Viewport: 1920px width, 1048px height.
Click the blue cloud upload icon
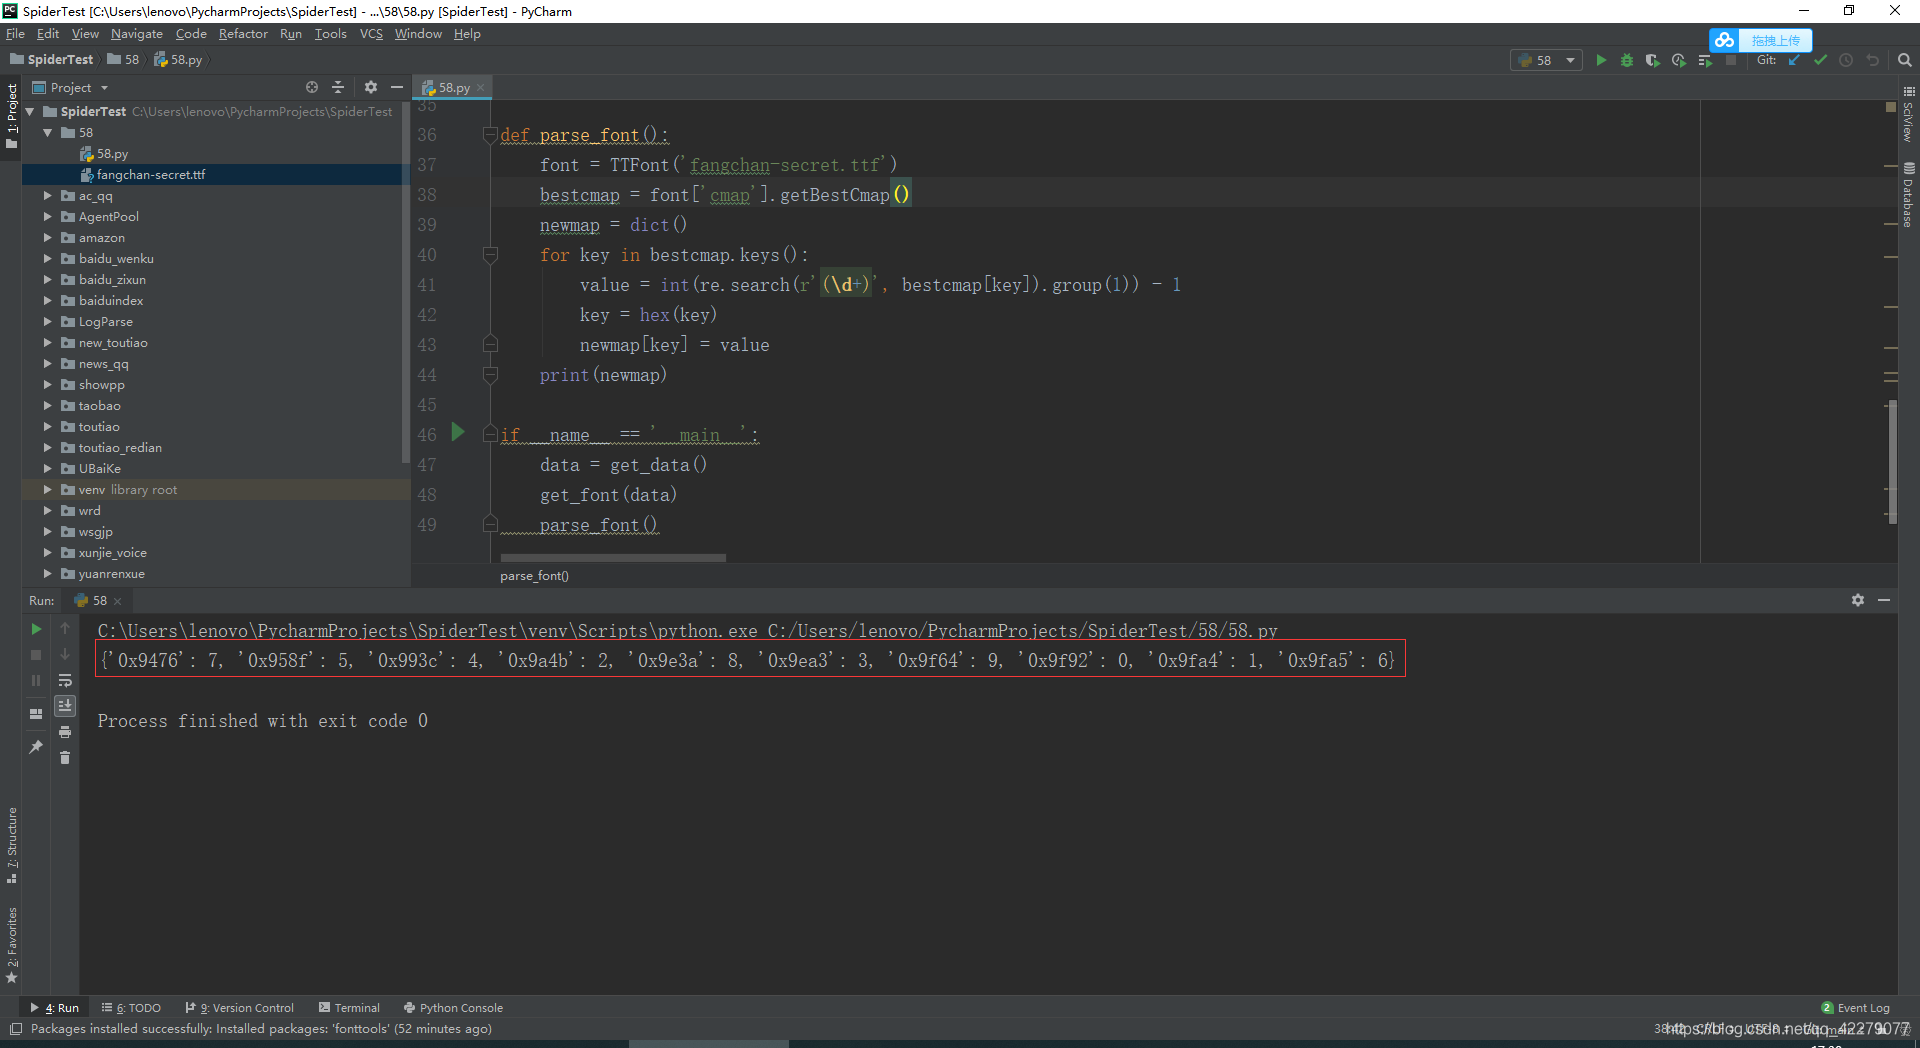pos(1724,40)
